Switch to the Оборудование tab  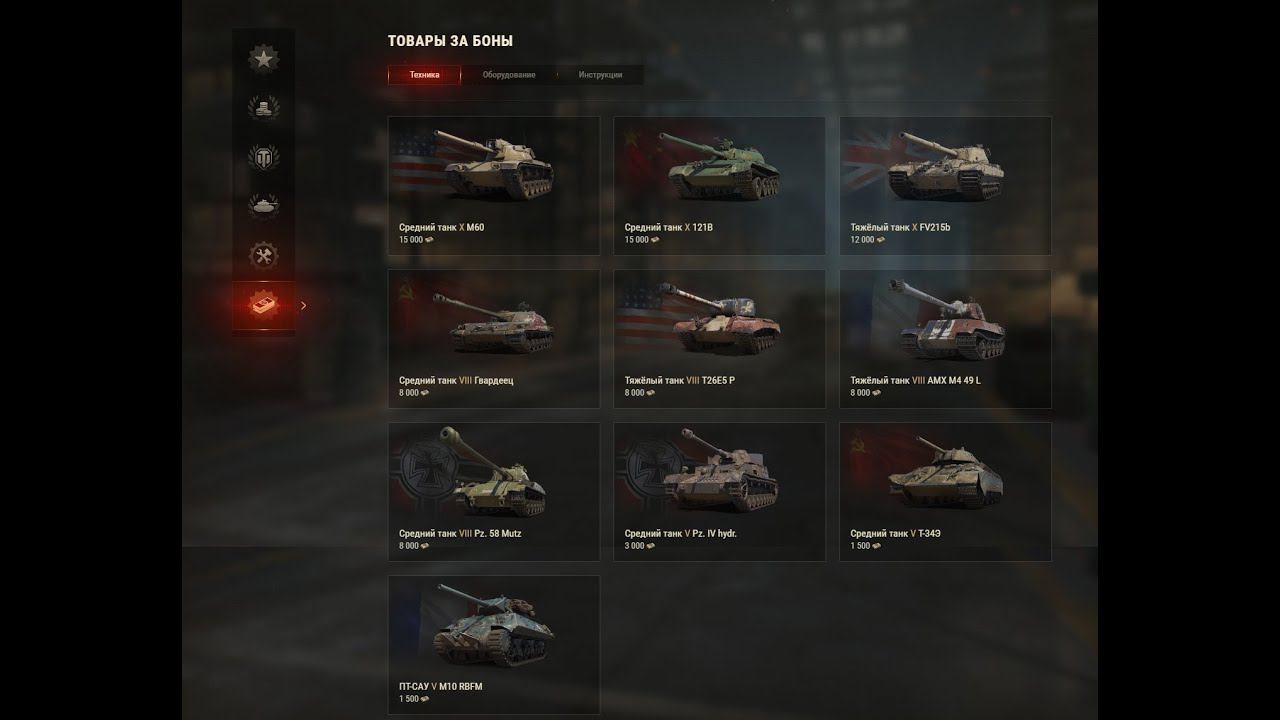[x=508, y=75]
